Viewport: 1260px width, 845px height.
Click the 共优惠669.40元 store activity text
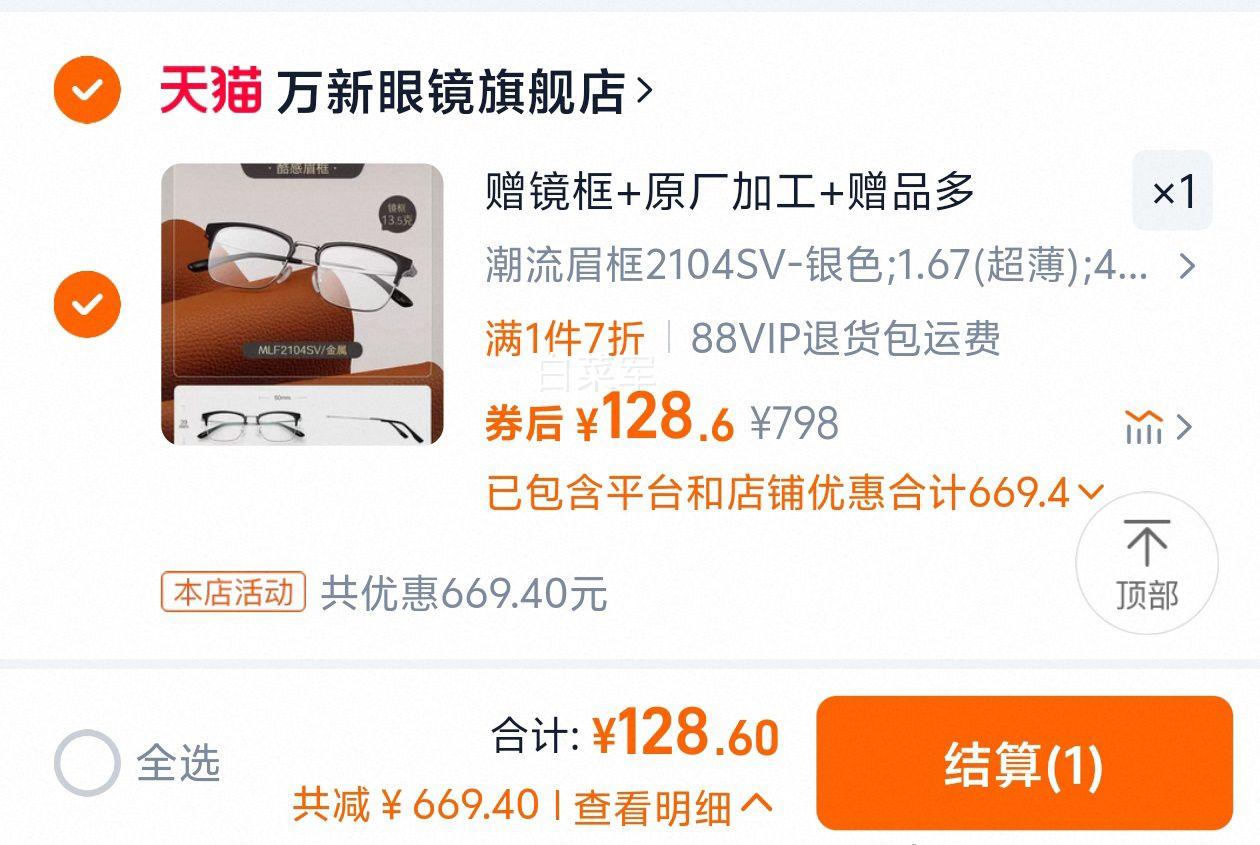(464, 593)
